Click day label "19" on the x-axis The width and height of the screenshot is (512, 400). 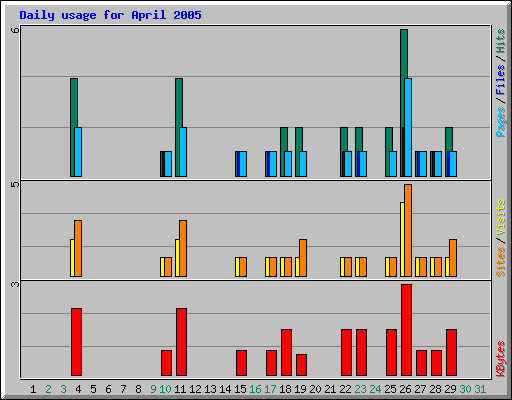pyautogui.click(x=300, y=389)
